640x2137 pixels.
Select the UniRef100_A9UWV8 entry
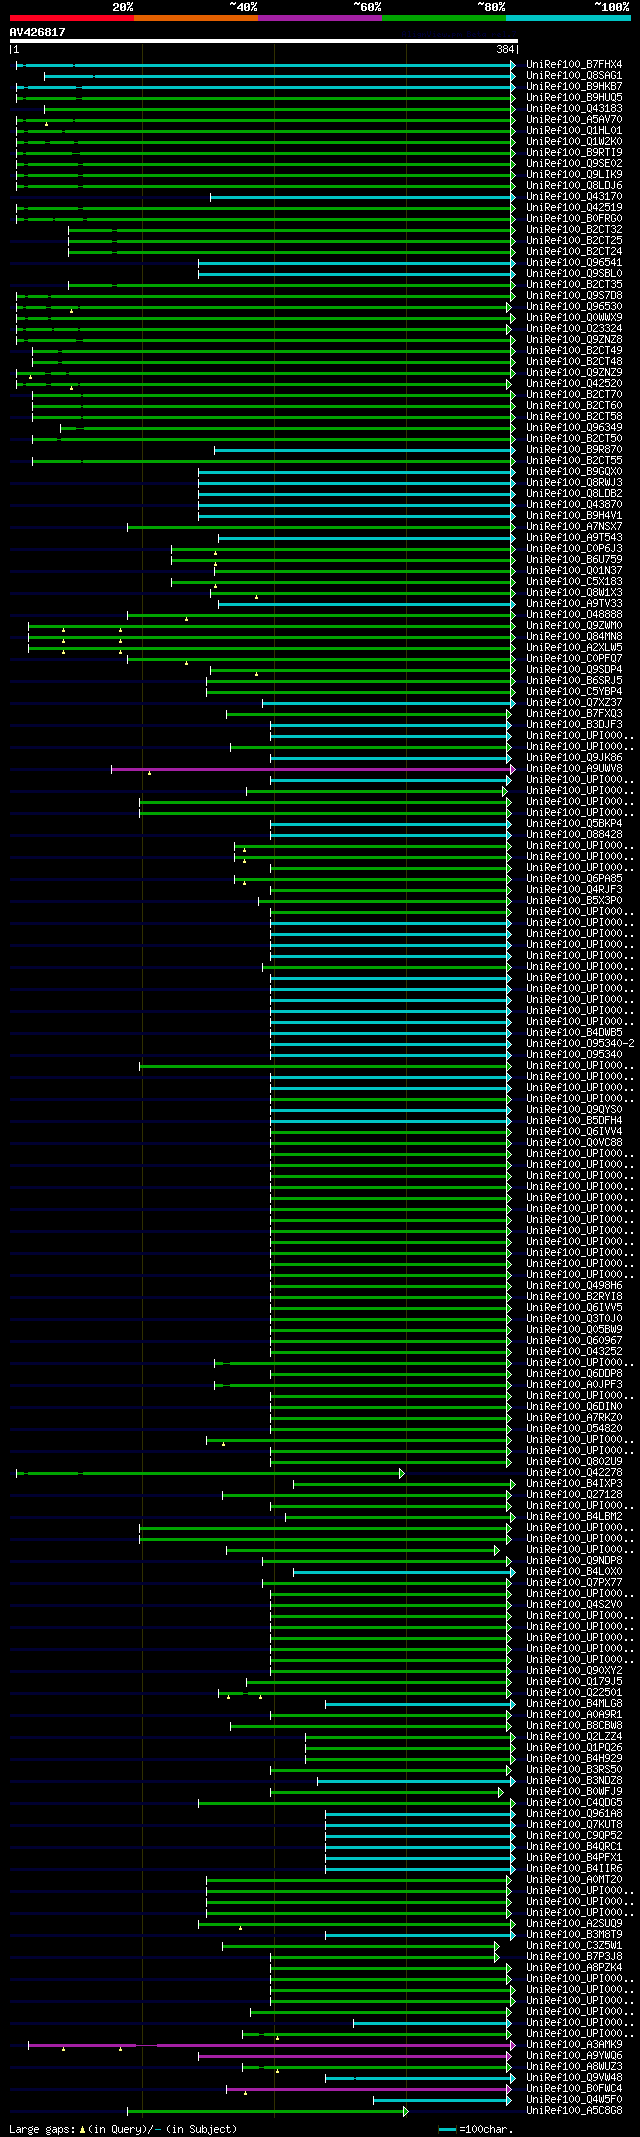click(x=574, y=769)
